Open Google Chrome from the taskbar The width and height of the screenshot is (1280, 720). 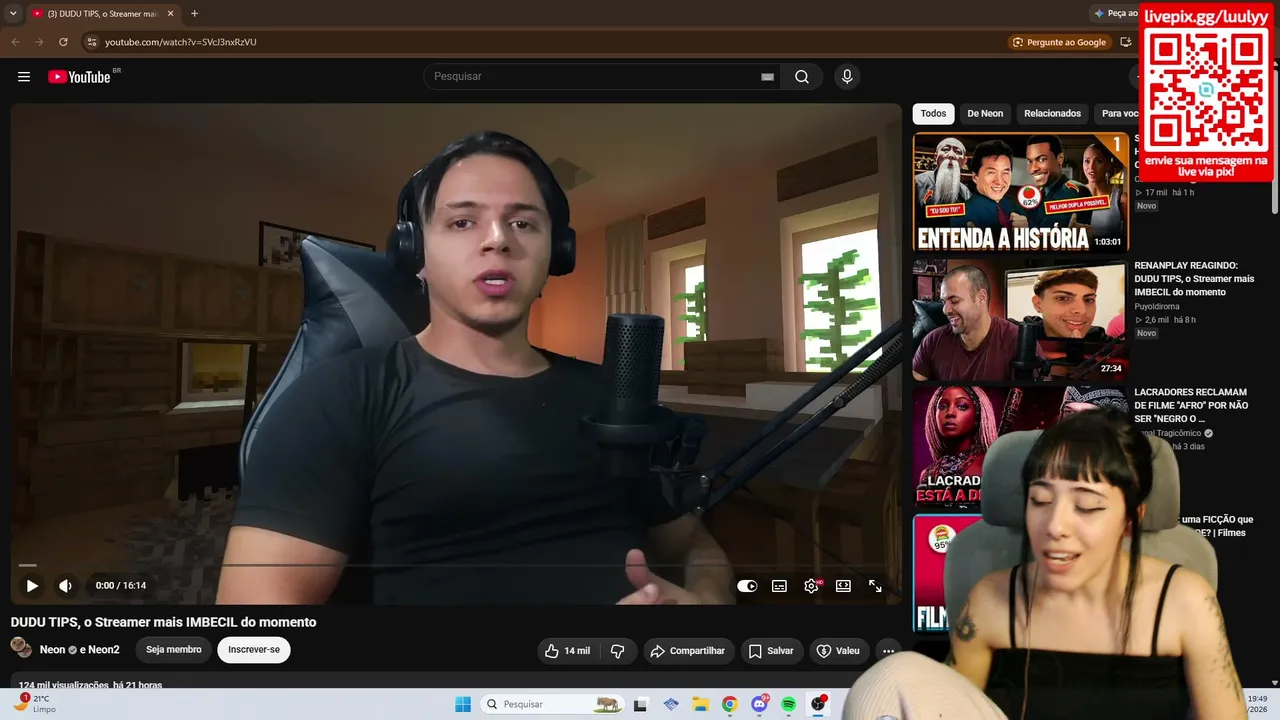pyautogui.click(x=730, y=704)
